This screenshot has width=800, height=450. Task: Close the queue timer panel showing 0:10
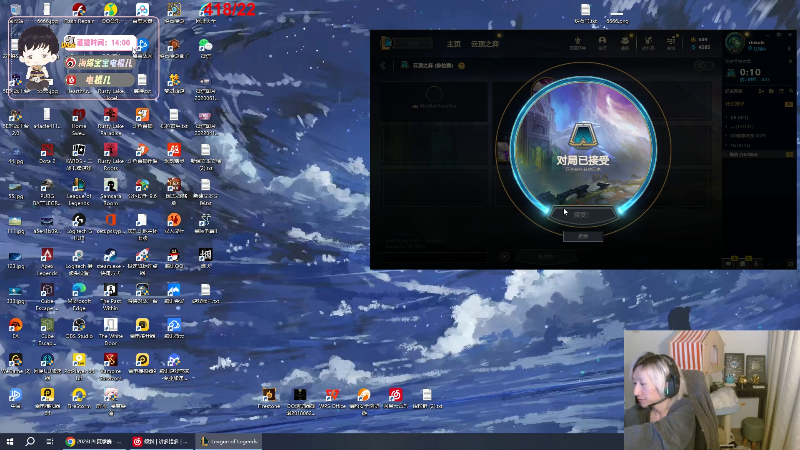[x=791, y=61]
